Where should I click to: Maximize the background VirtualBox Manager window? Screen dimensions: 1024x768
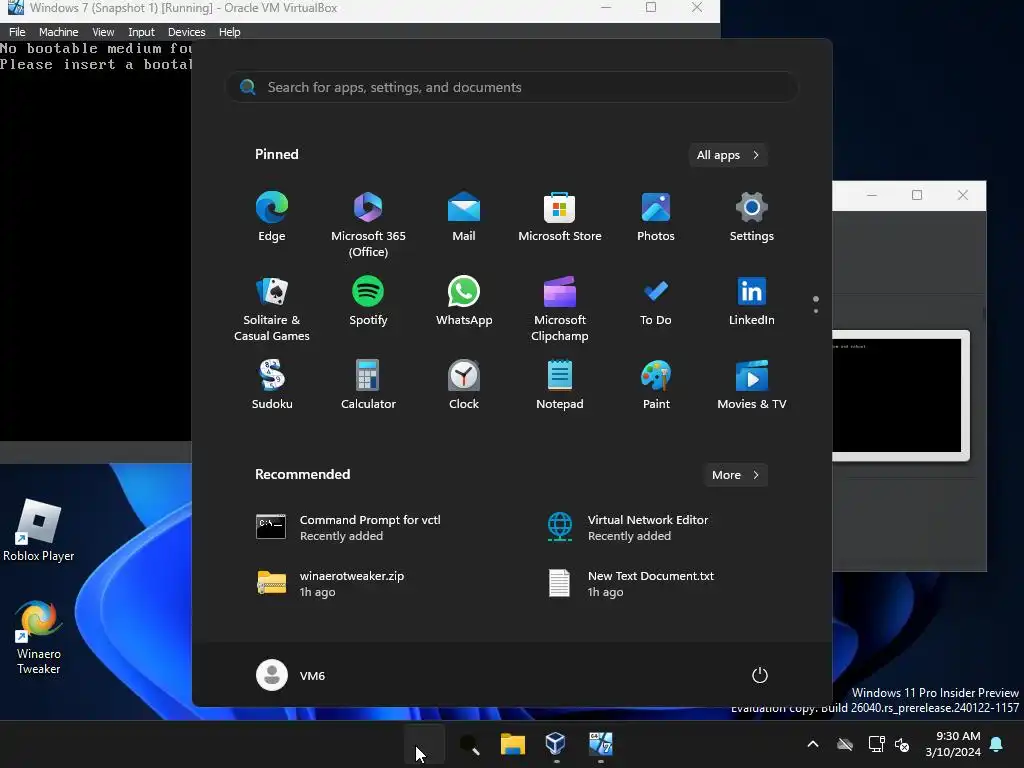pos(917,195)
